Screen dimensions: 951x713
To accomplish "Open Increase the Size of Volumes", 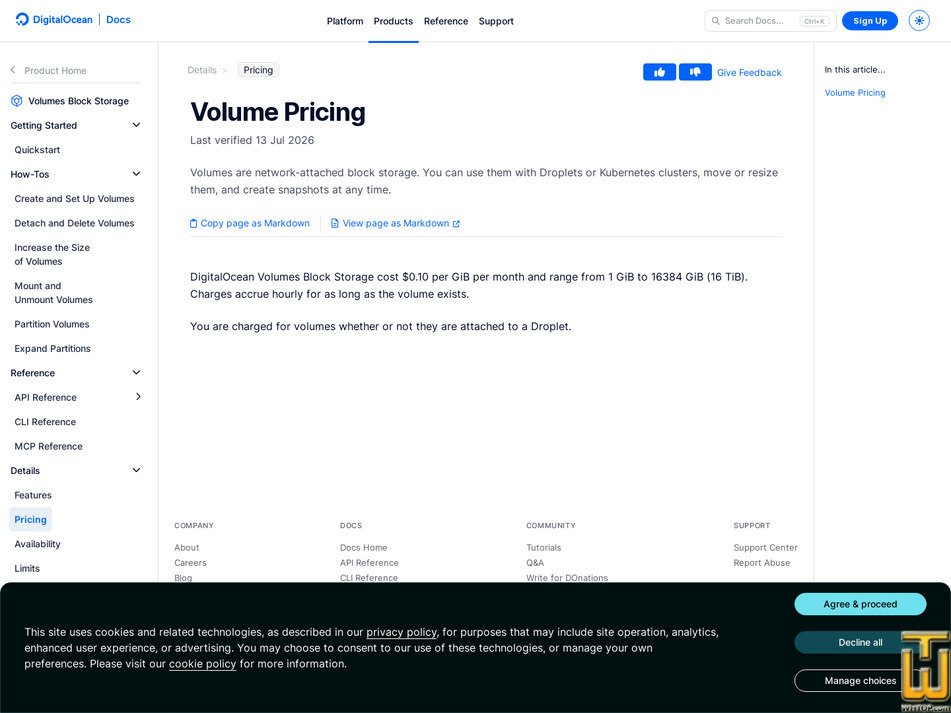I will click(x=52, y=255).
